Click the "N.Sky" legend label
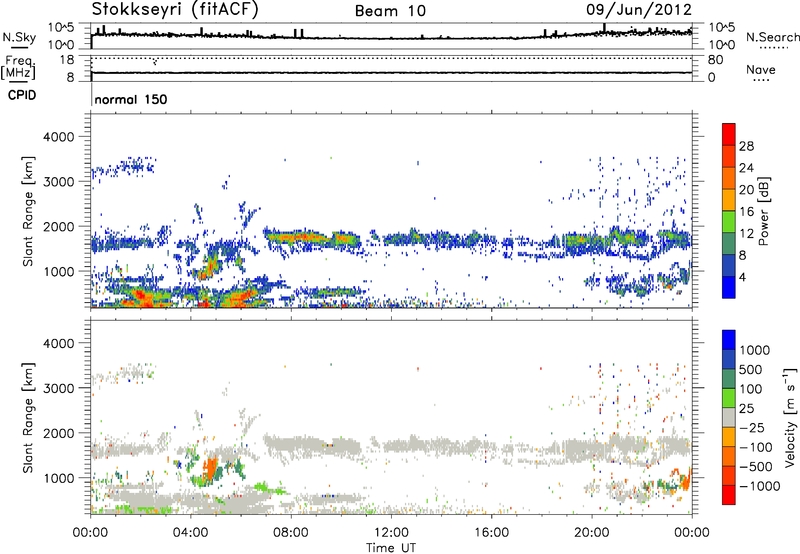Image resolution: width=800 pixels, height=554 pixels. pyautogui.click(x=19, y=37)
